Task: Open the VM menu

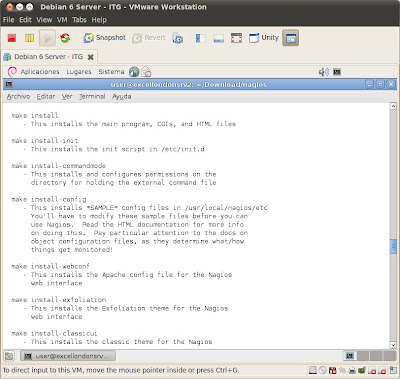Action: (62, 20)
